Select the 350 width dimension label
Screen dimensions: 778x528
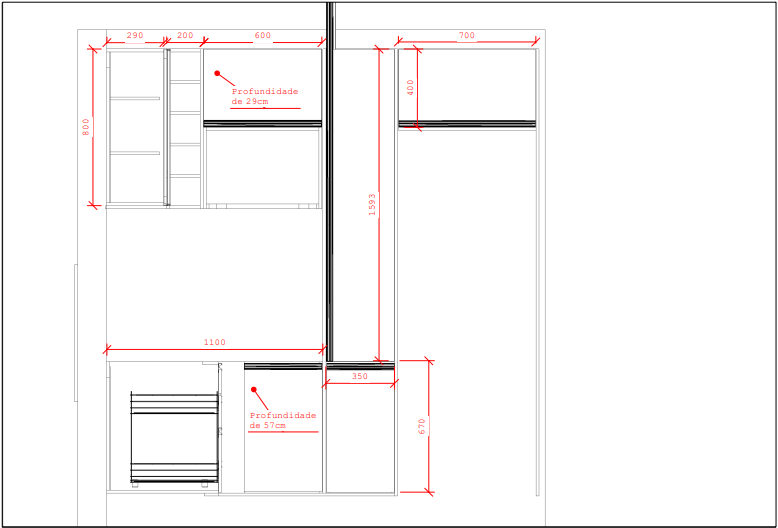[360, 376]
